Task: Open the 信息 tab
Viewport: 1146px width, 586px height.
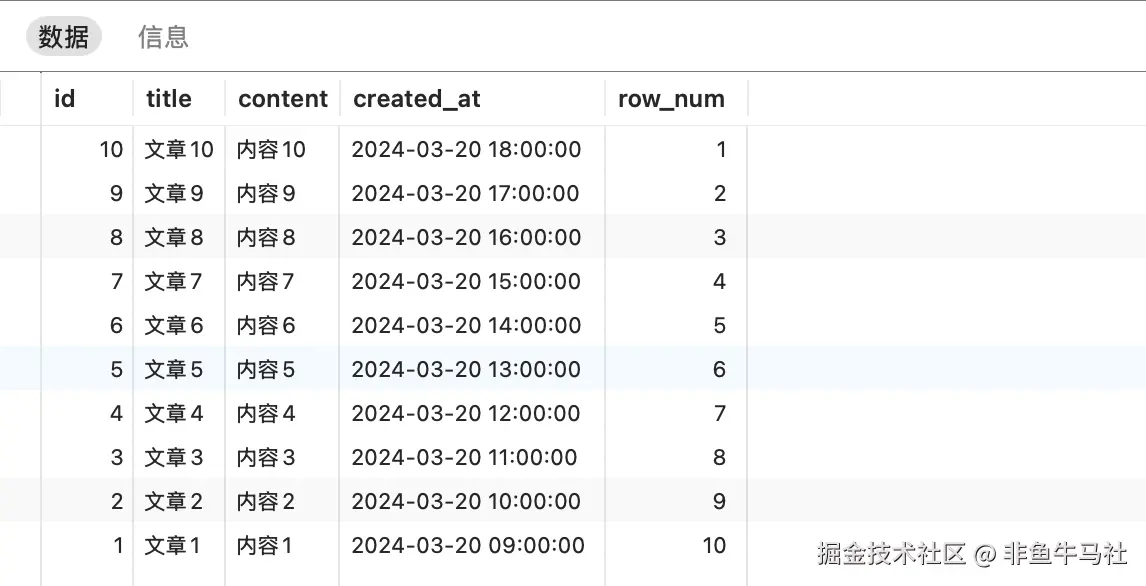Action: pyautogui.click(x=163, y=38)
